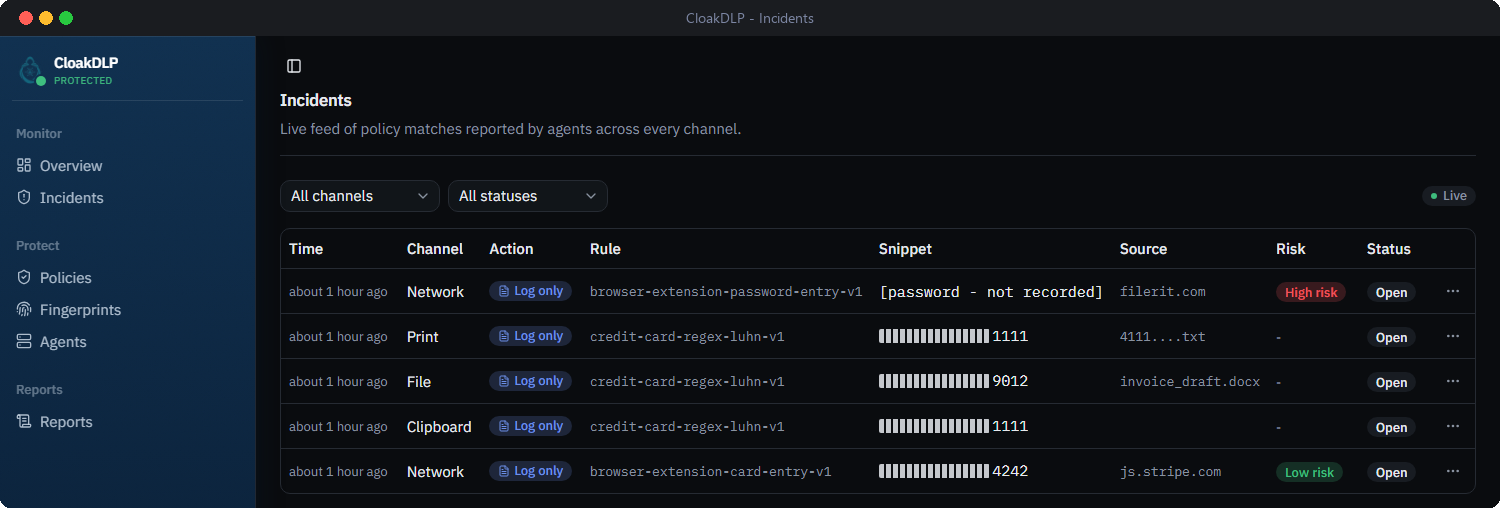Screen dimensions: 1500x508
Task: Click source 4111....txt
Action: point(1163,337)
